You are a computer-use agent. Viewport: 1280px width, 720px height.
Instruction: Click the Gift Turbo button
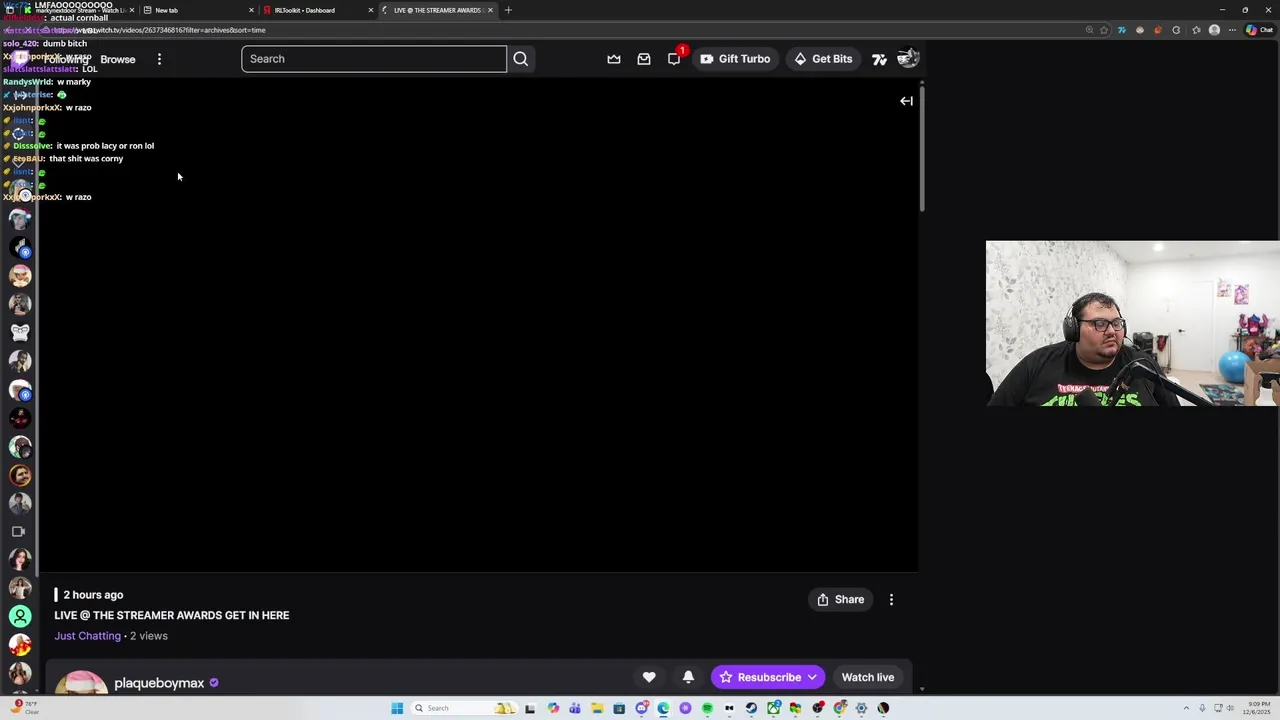coord(735,59)
